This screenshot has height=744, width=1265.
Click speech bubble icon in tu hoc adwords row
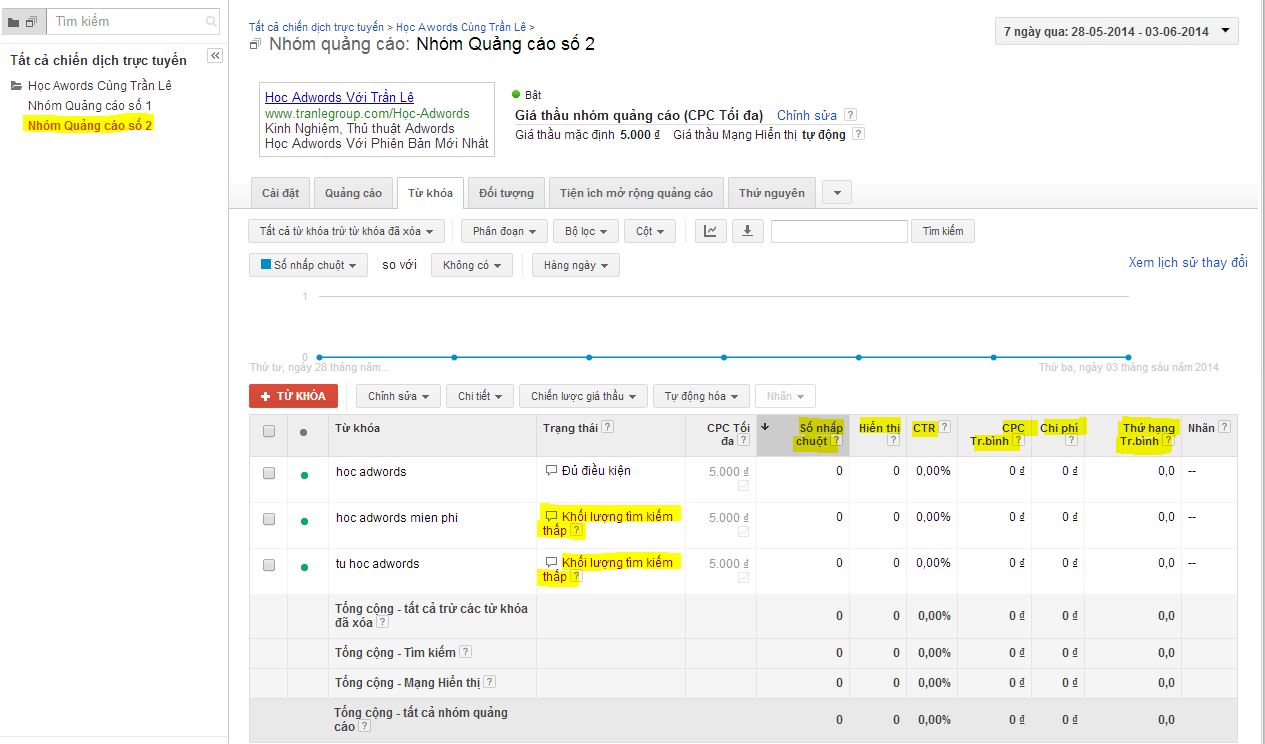point(550,563)
